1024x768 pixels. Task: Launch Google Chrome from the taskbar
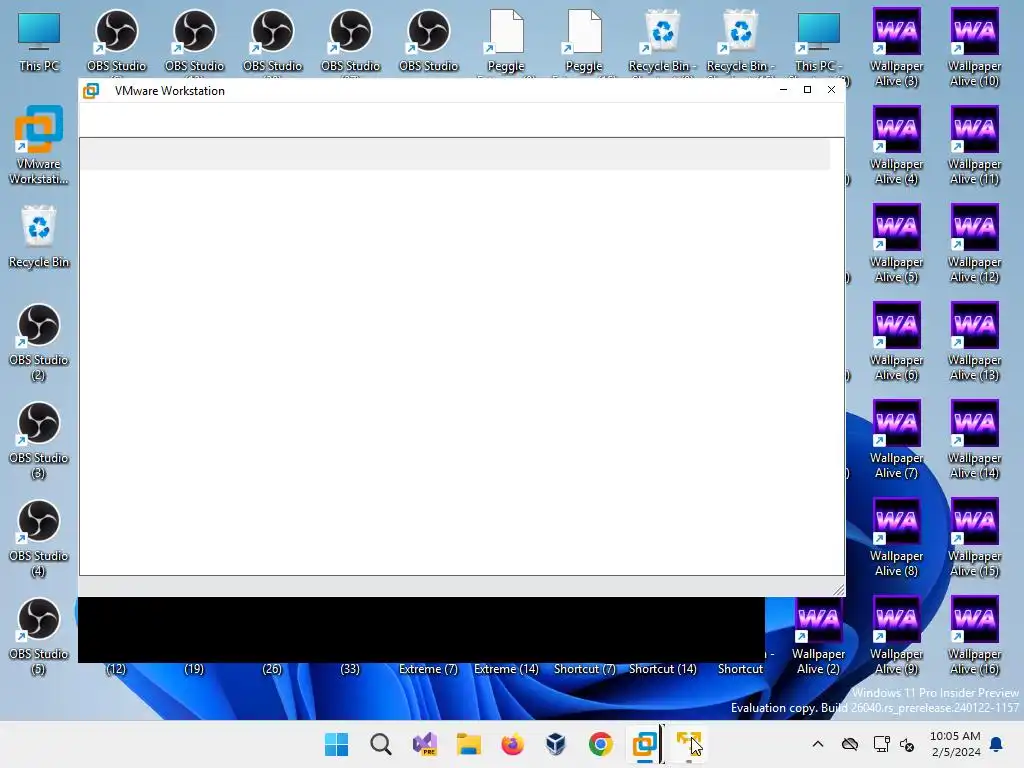click(601, 744)
